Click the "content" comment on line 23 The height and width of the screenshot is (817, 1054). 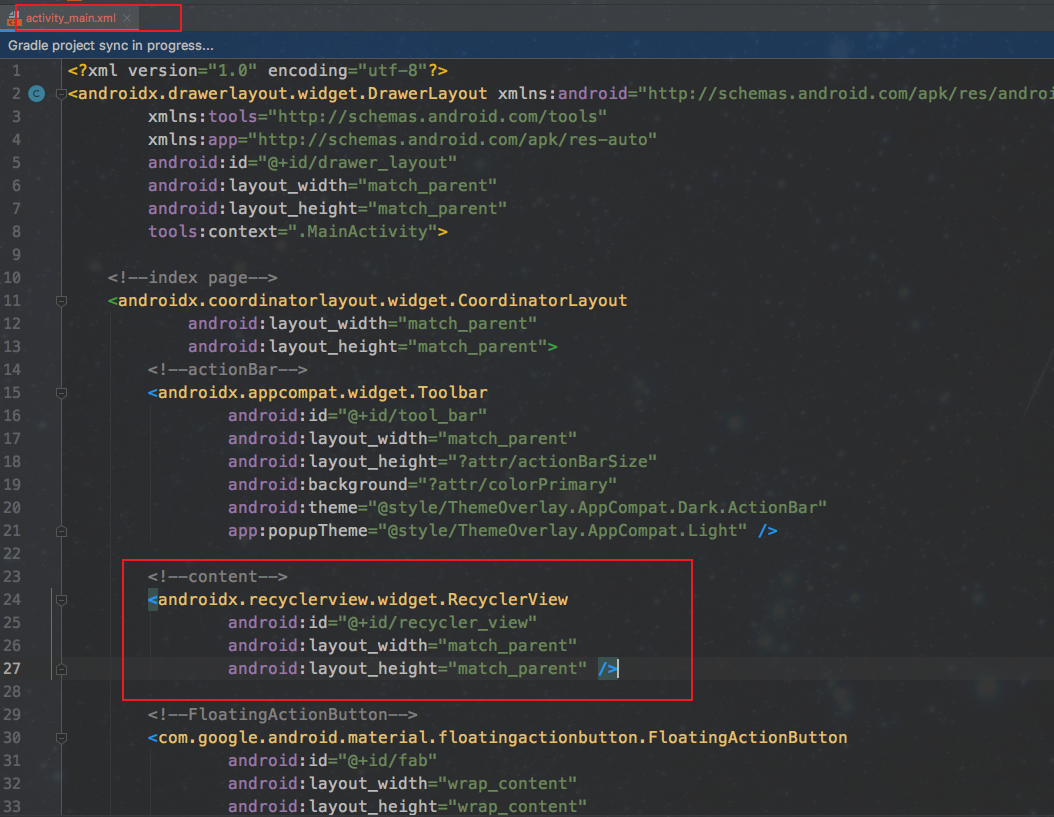point(217,577)
